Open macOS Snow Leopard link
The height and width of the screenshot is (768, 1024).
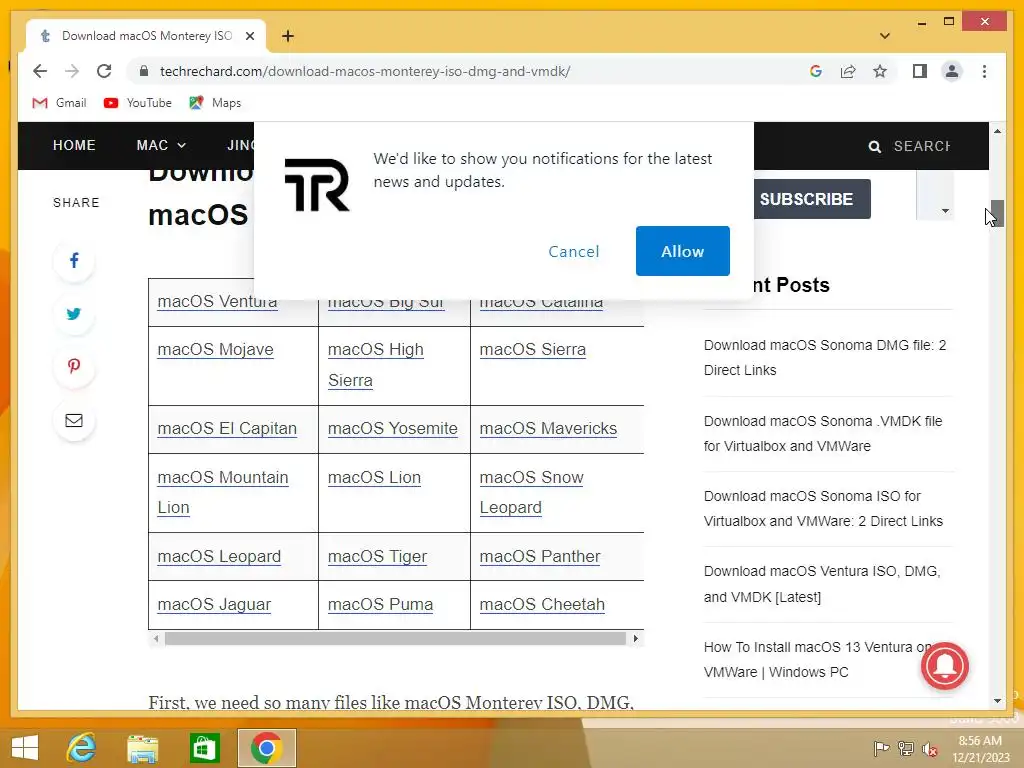[531, 492]
